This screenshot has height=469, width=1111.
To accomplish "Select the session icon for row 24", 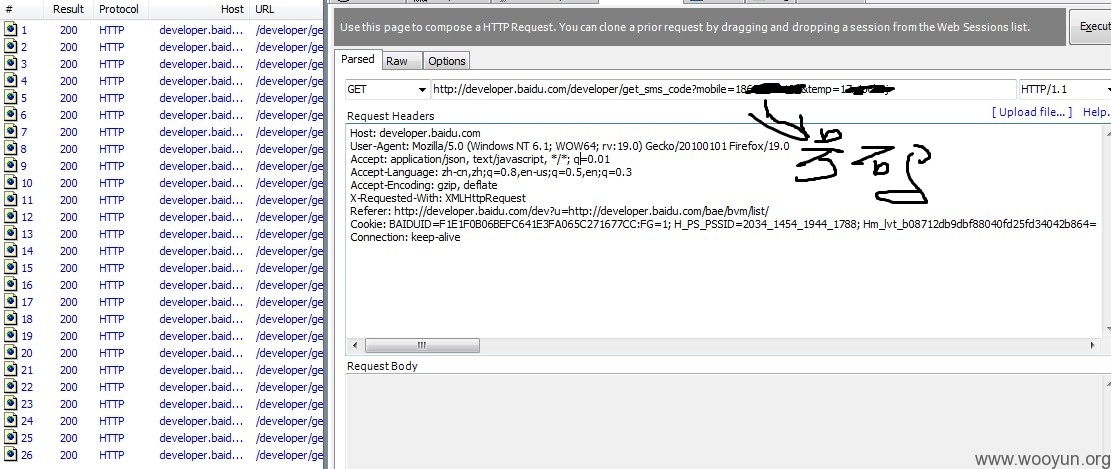I will tap(11, 421).
